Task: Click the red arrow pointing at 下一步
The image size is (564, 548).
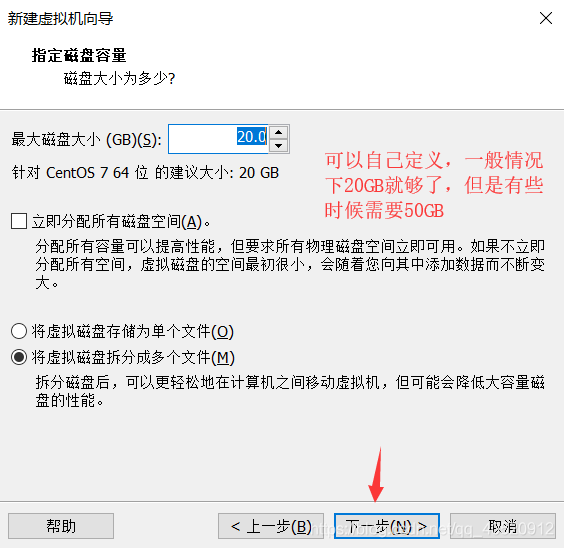Action: tap(376, 474)
